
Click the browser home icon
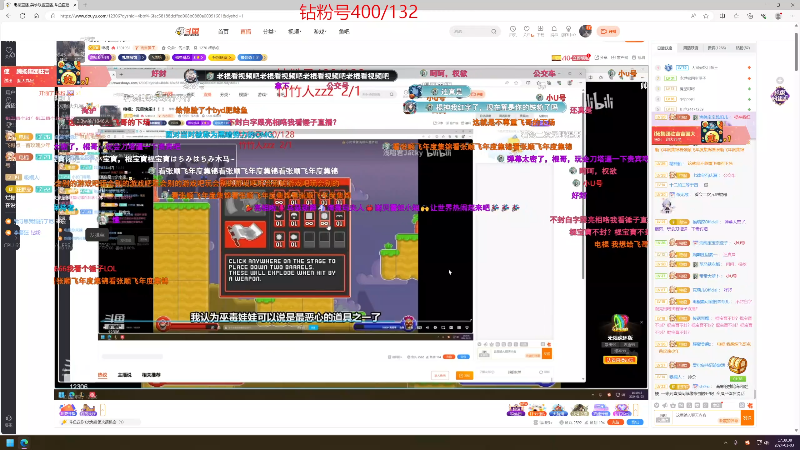pyautogui.click(x=36, y=16)
